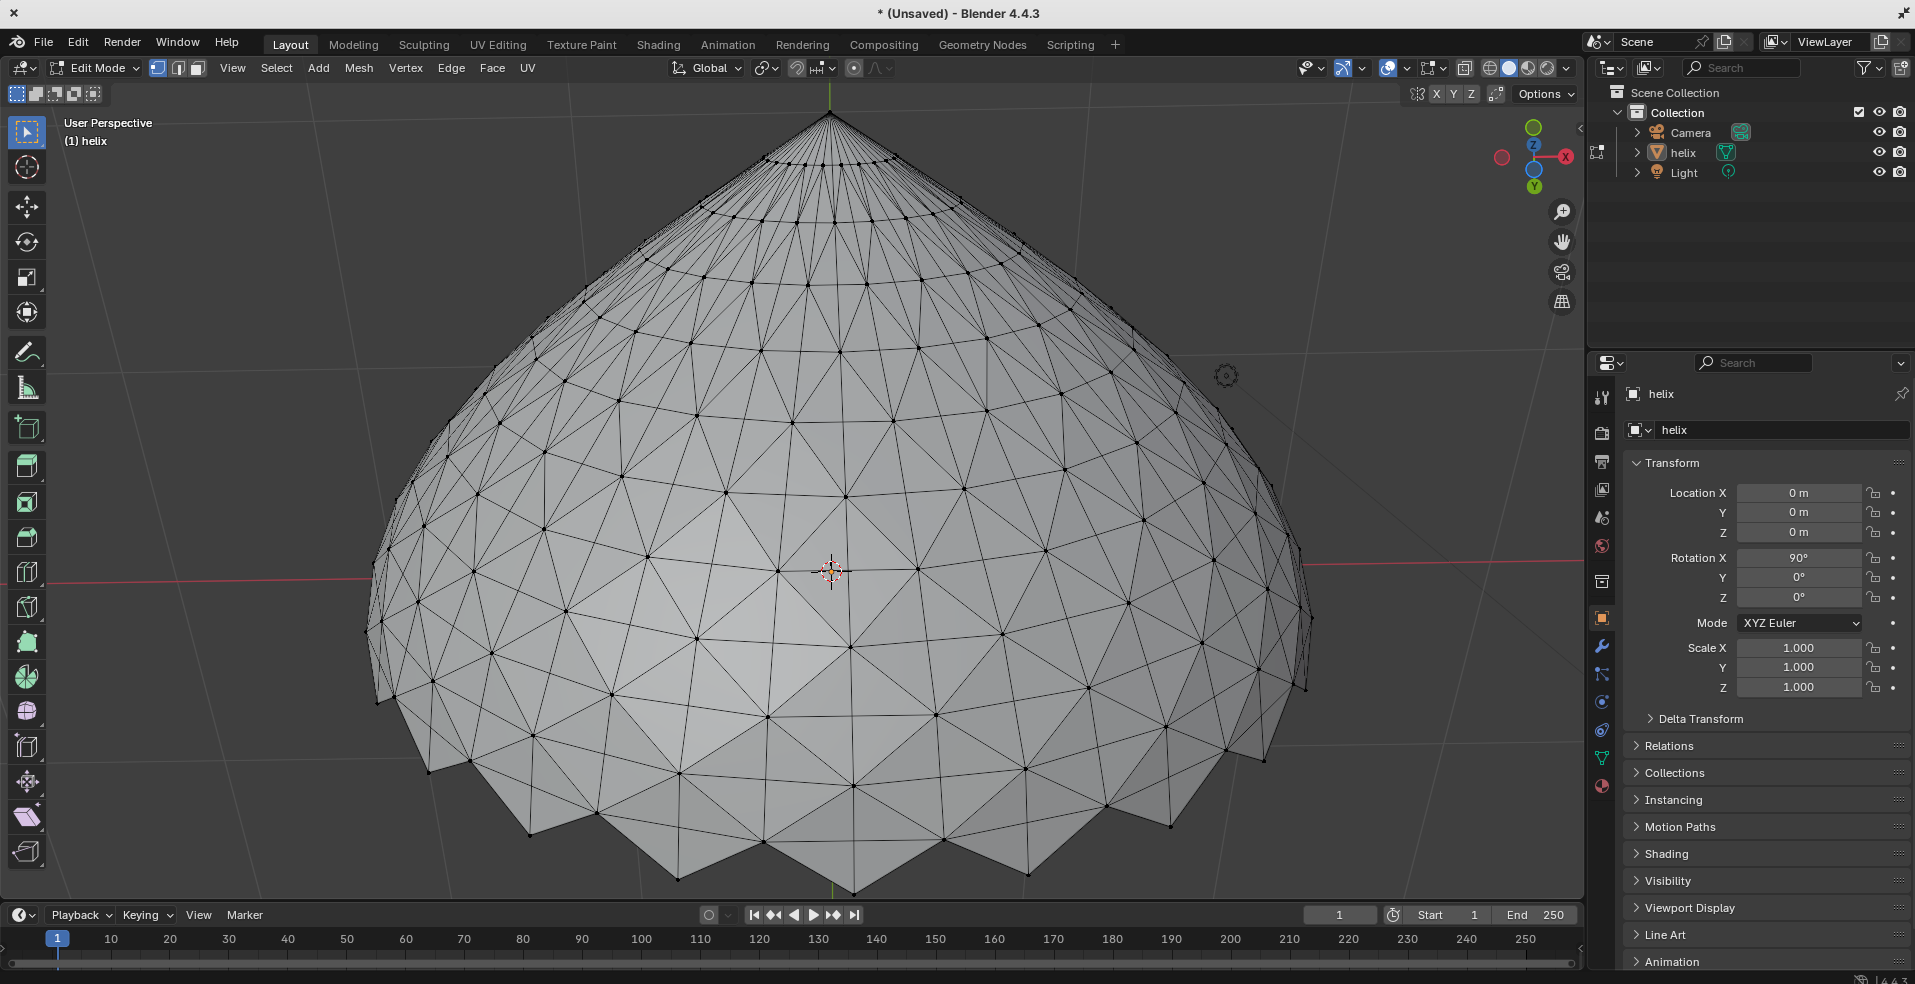This screenshot has width=1915, height=984.
Task: Click the Scale X value field
Action: tap(1798, 648)
